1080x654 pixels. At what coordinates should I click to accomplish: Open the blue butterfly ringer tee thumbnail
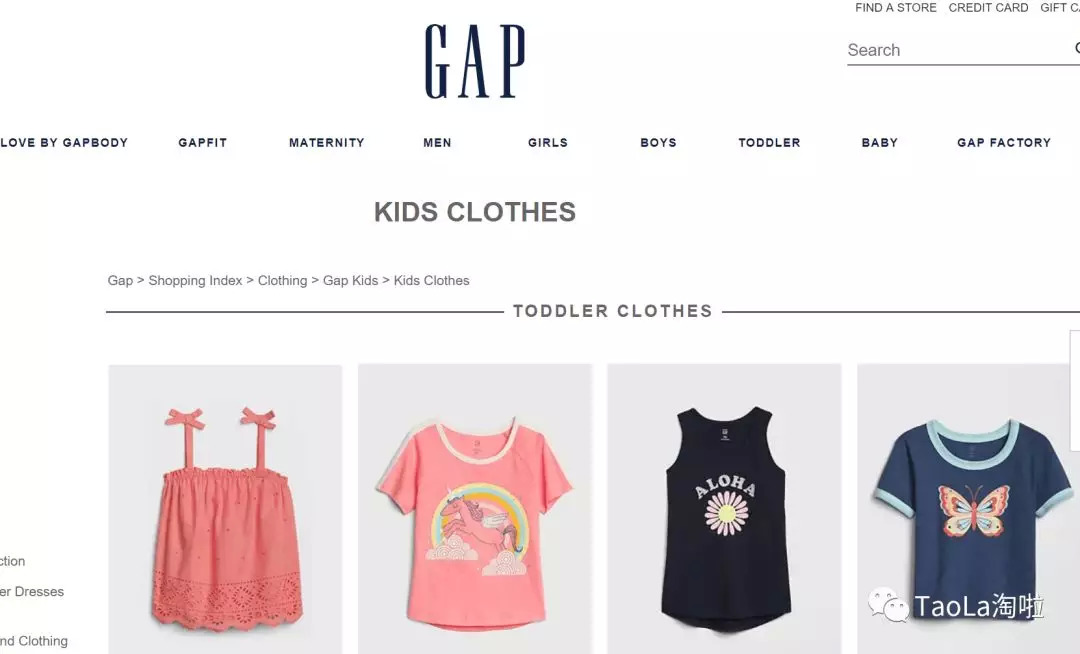click(968, 509)
